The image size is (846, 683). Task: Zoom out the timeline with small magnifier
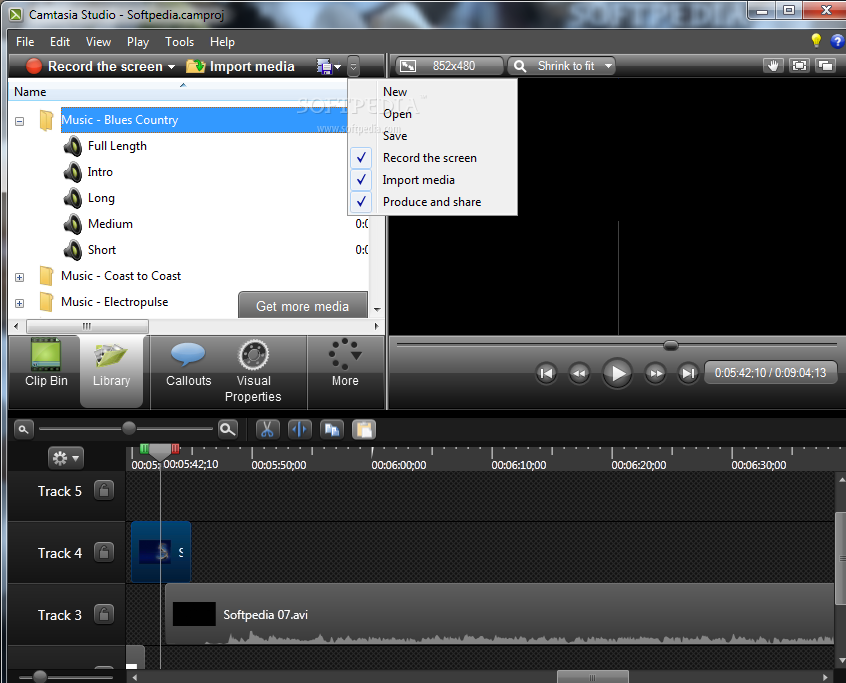(23, 429)
